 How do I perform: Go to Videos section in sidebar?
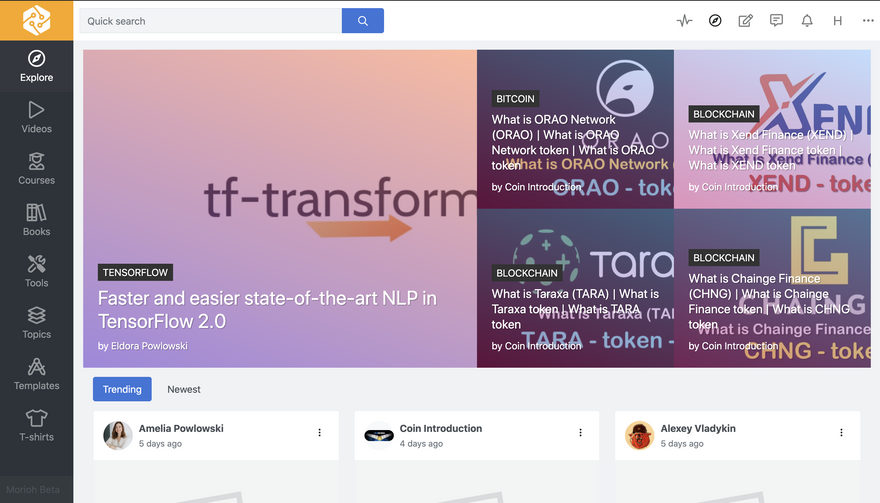(x=36, y=116)
